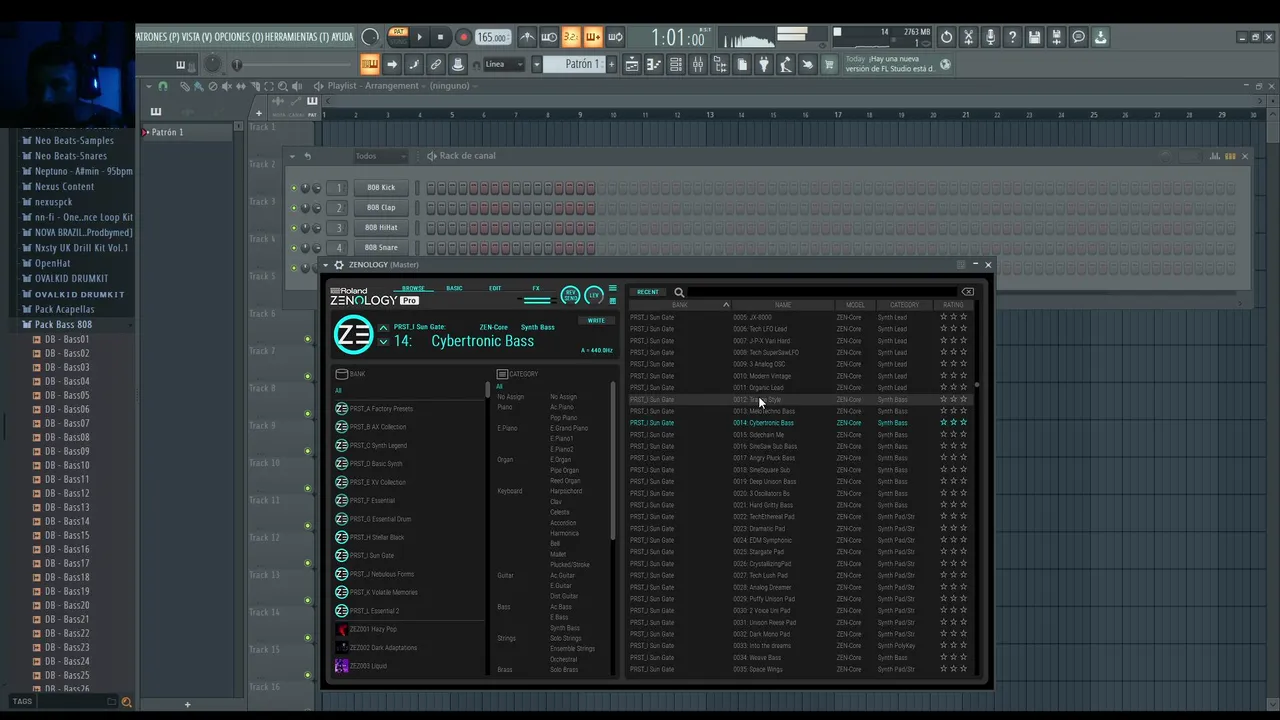This screenshot has width=1280, height=720.
Task: Switch to the EDIT tab in Zenology
Action: [x=495, y=288]
